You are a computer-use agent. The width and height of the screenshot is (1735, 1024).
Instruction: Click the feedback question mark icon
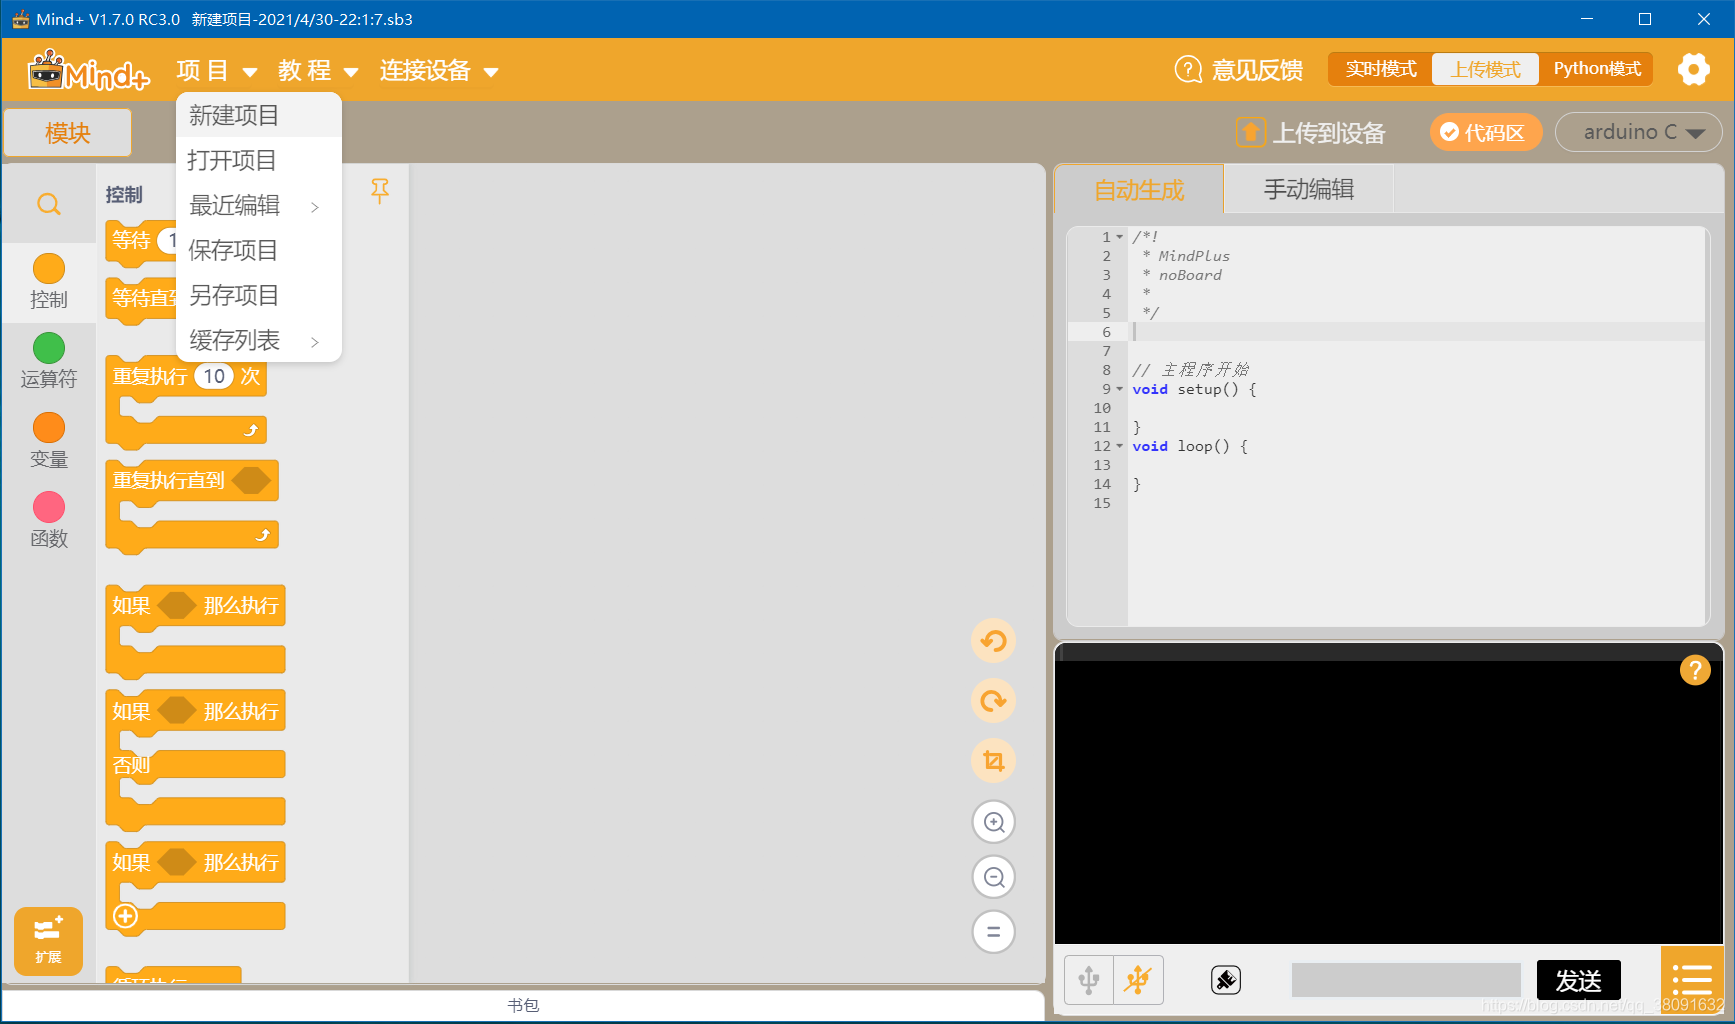(x=1188, y=69)
